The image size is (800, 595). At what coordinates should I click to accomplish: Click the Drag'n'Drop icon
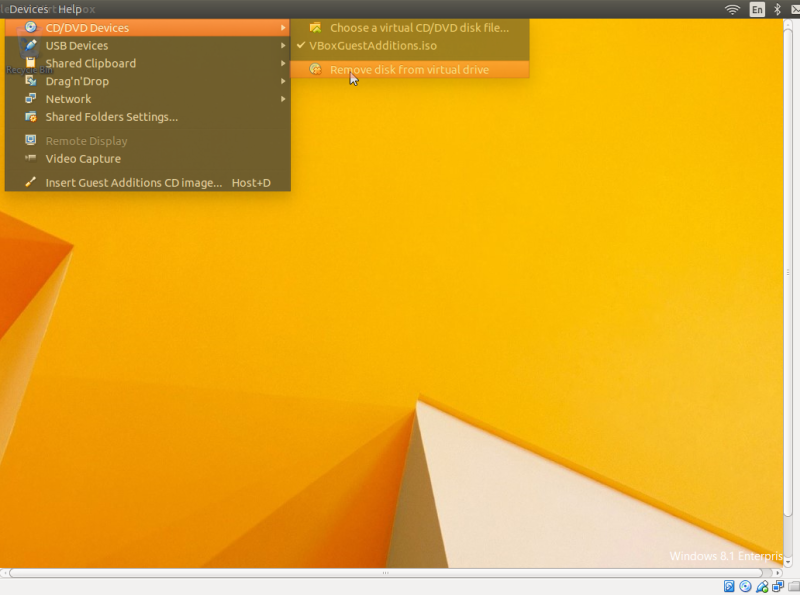pos(31,81)
